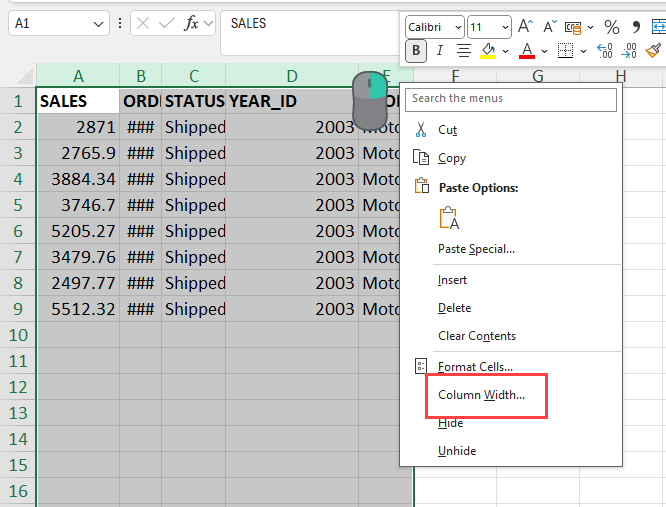Click Hide in the context menu
666x507 pixels.
[x=450, y=423]
